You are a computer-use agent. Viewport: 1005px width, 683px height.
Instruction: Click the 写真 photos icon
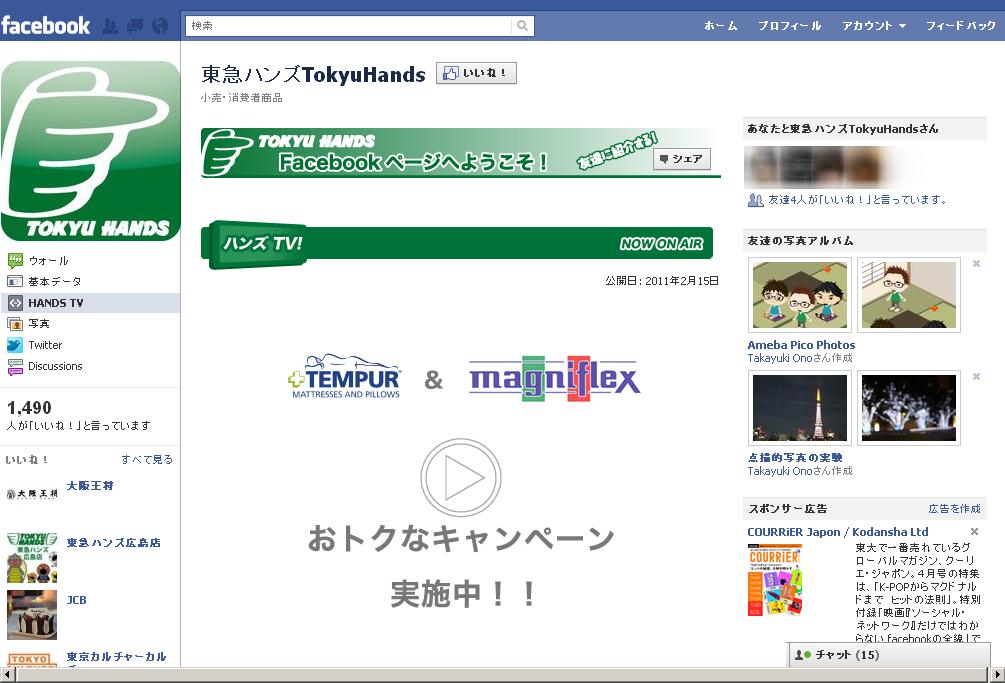click(15, 324)
